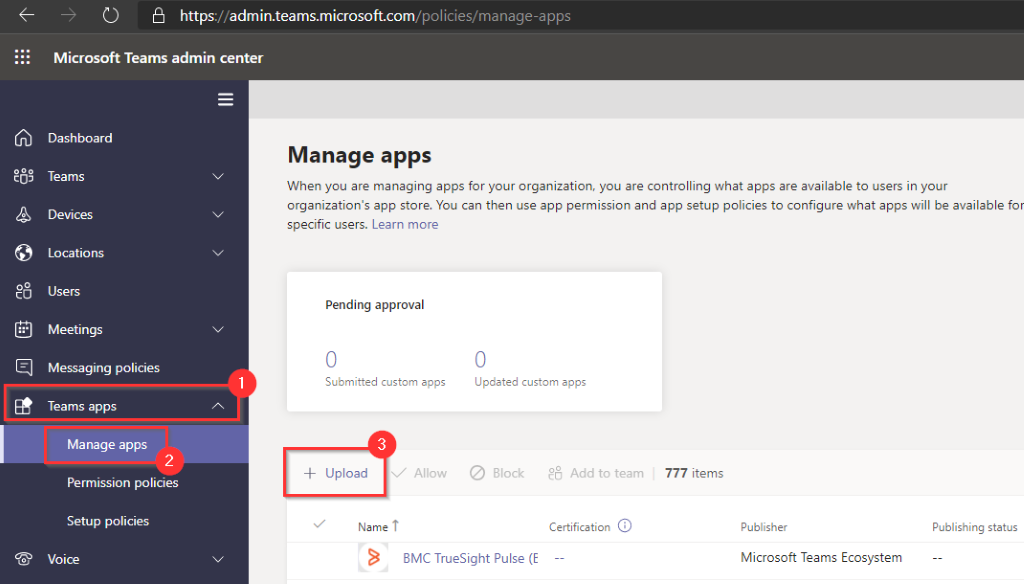Click the Microsoft Teams Ecosystem publisher cell
The width and height of the screenshot is (1024, 584).
tap(821, 557)
